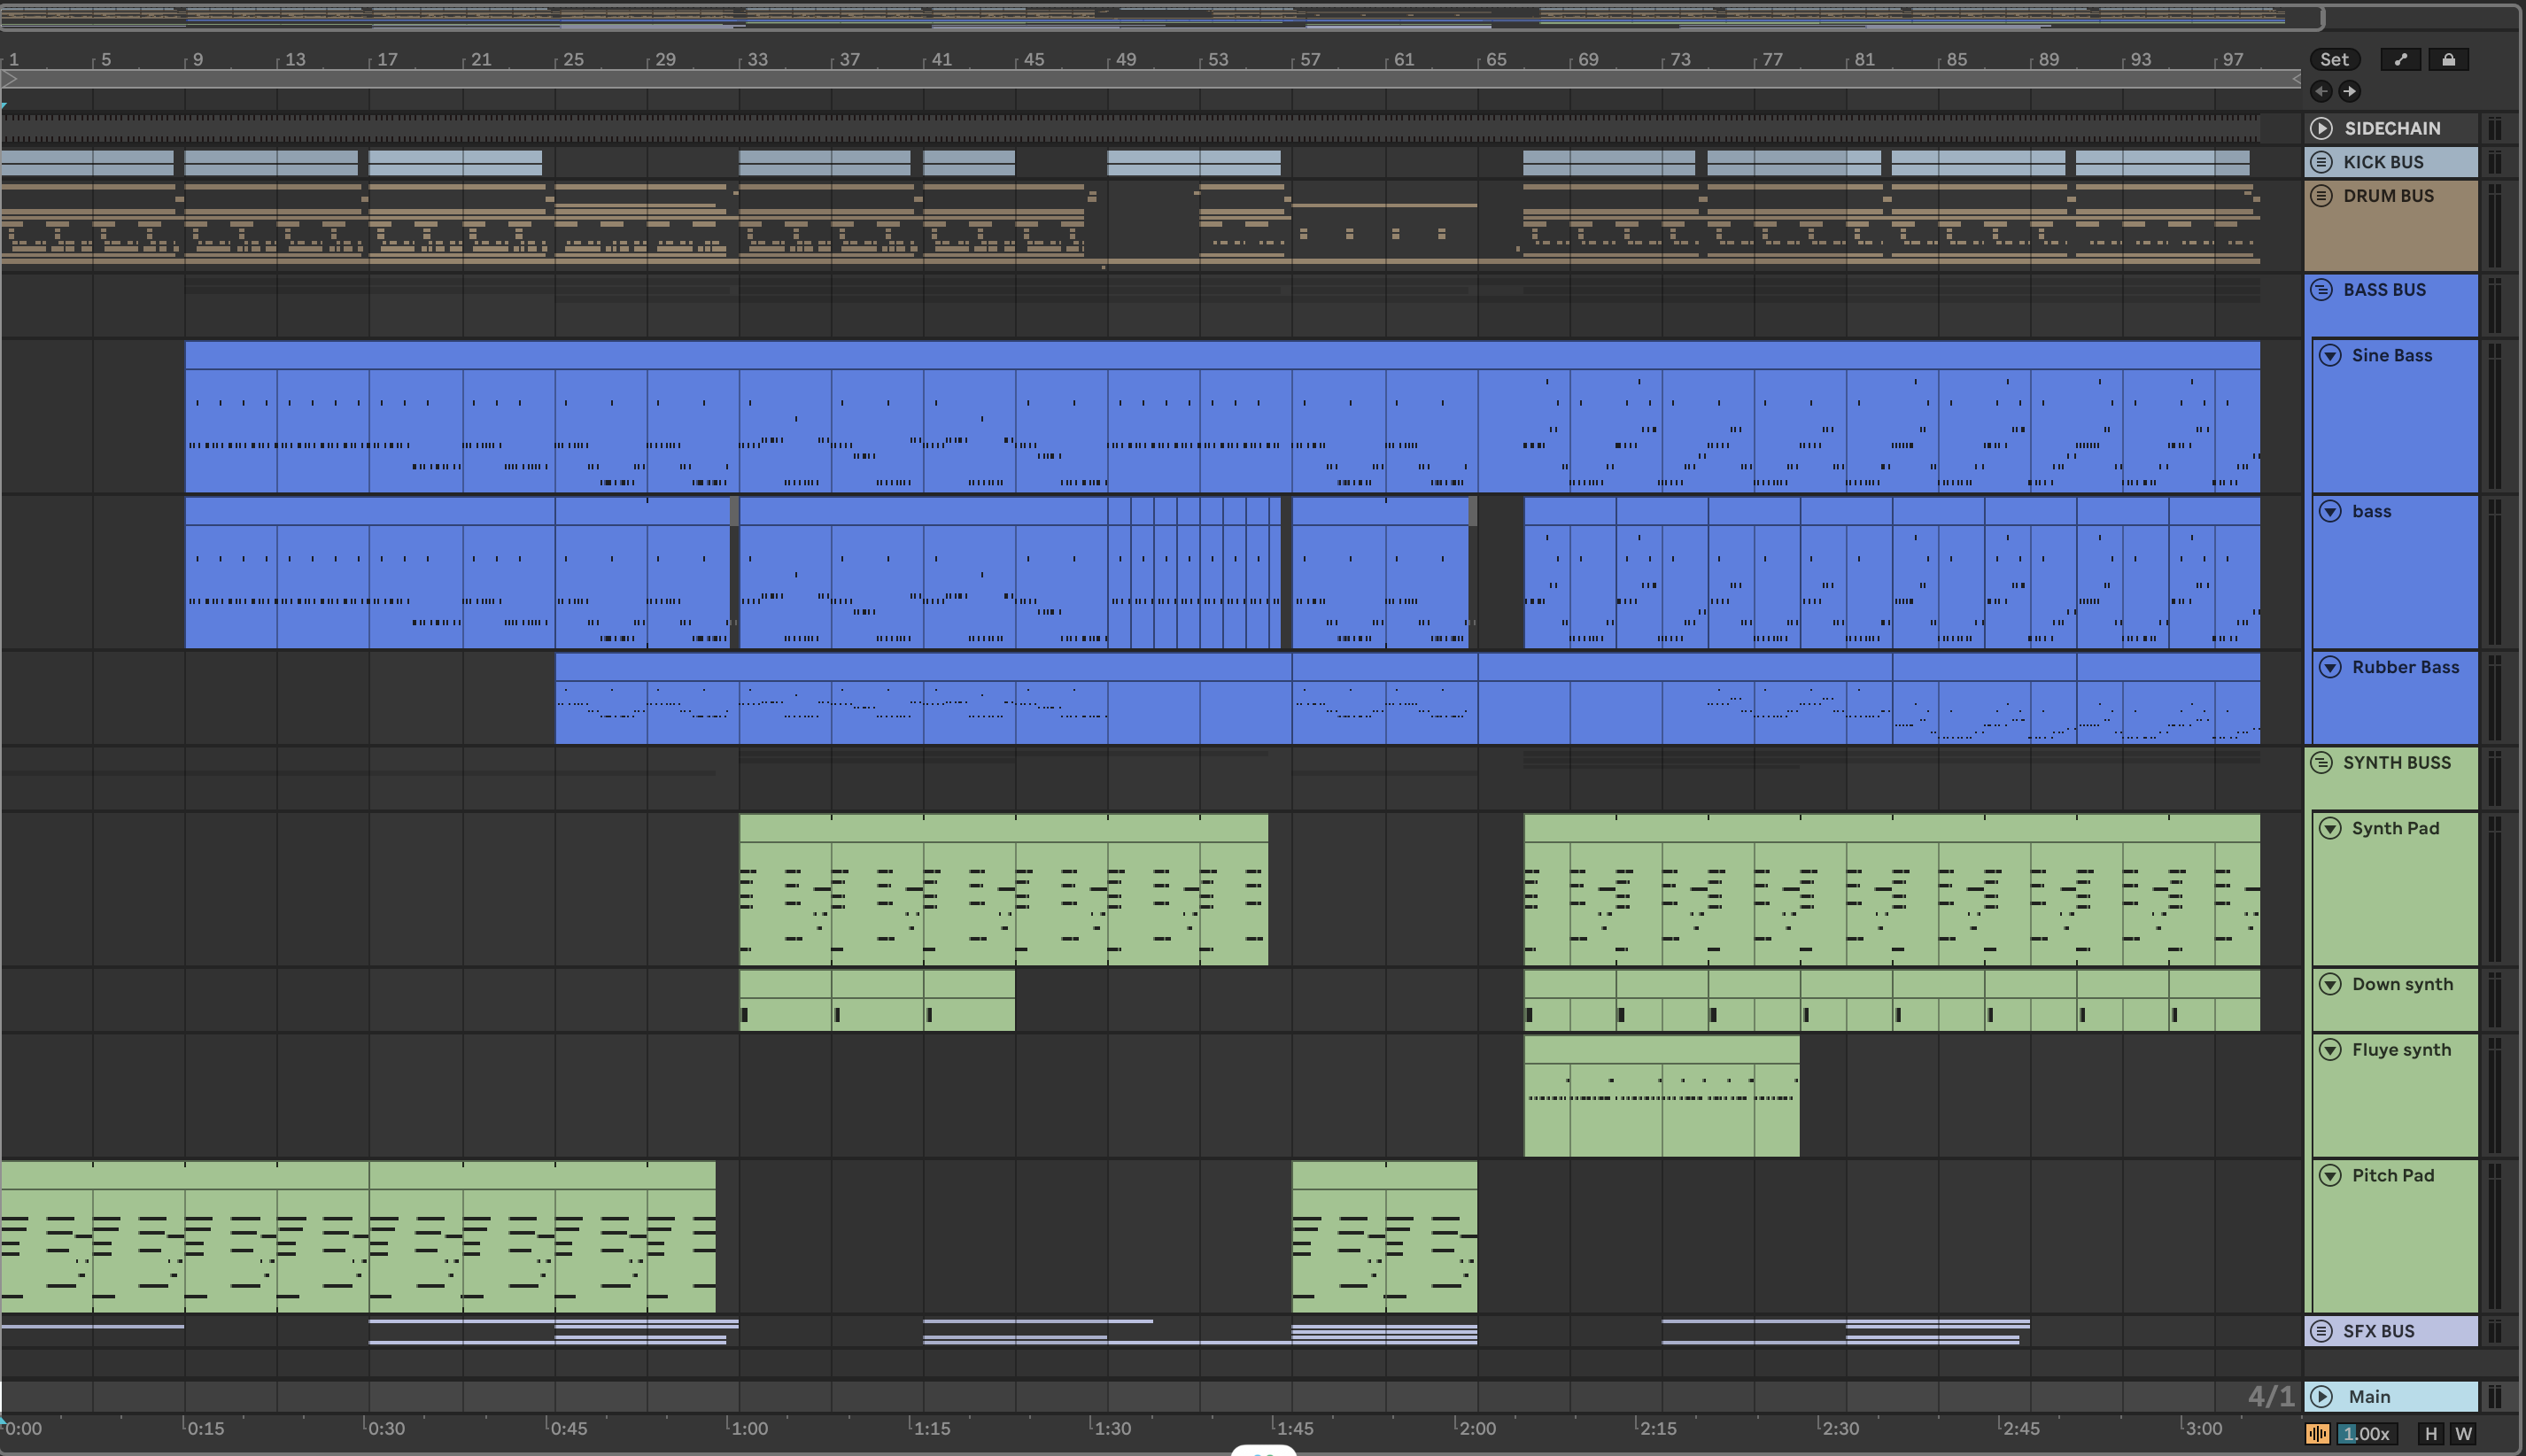Viewport: 2526px width, 1456px height.
Task: Toggle the W optimize width button
Action: click(x=2463, y=1433)
